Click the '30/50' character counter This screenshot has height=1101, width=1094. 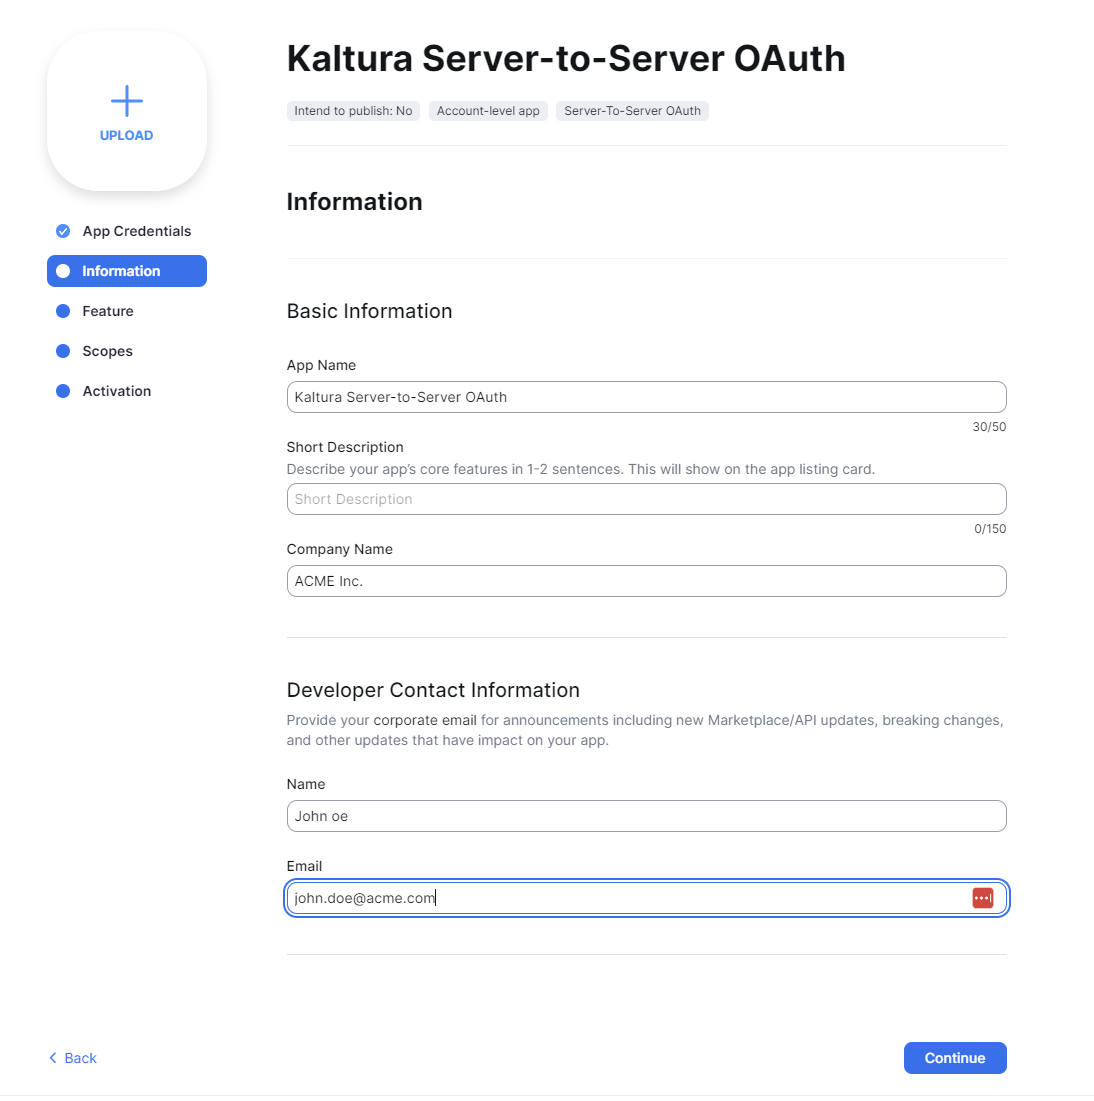point(989,427)
